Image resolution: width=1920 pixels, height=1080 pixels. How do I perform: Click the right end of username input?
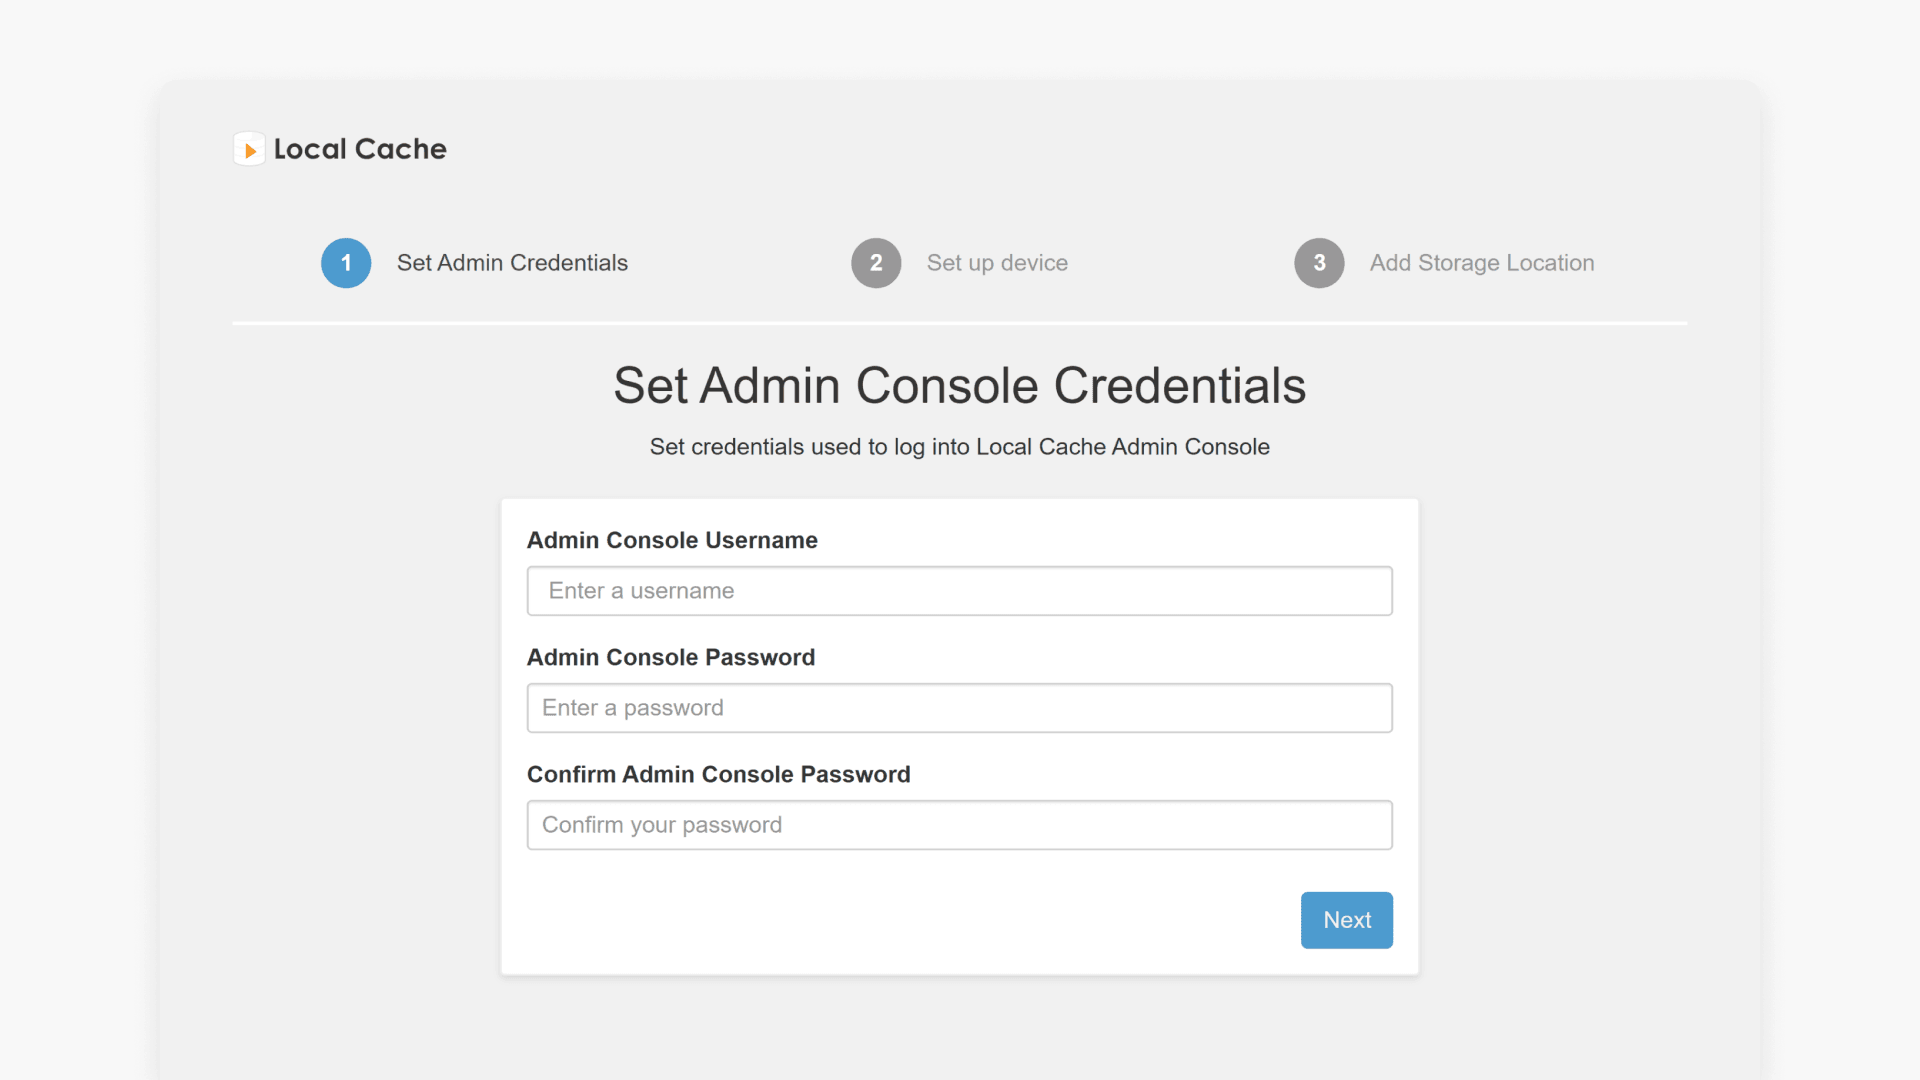click(x=1370, y=591)
